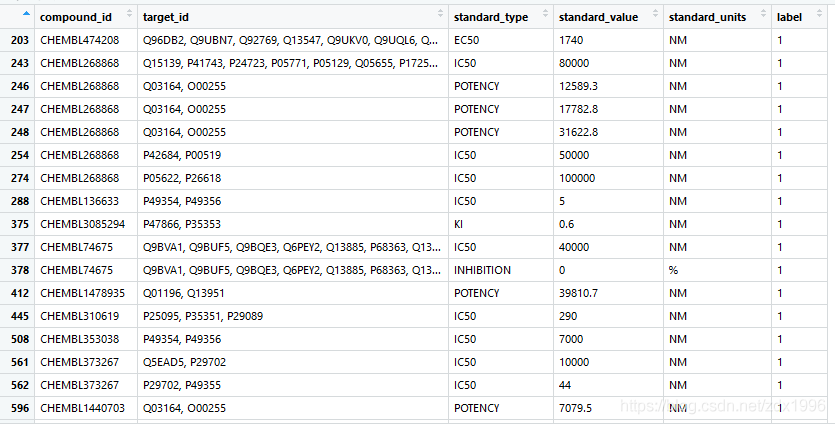Click the sort arrows in target_id header
The width and height of the screenshot is (835, 424).
pos(441,15)
